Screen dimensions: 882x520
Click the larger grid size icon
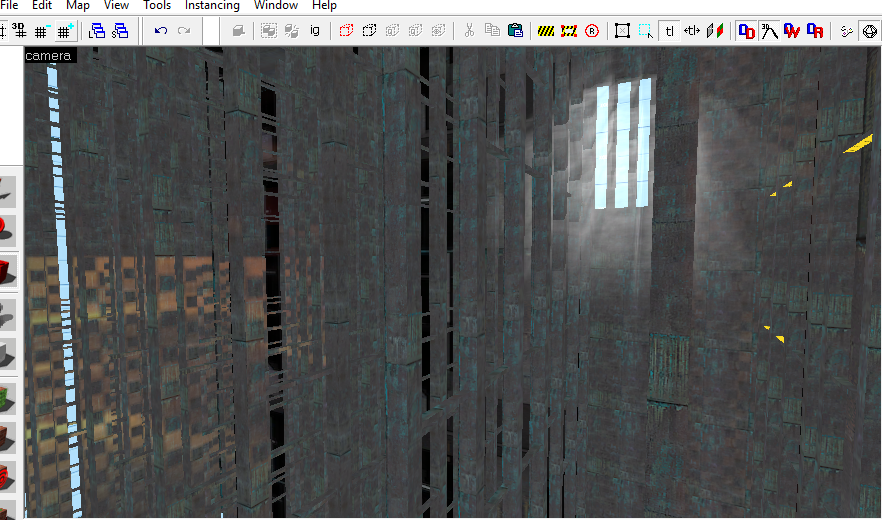[65, 30]
